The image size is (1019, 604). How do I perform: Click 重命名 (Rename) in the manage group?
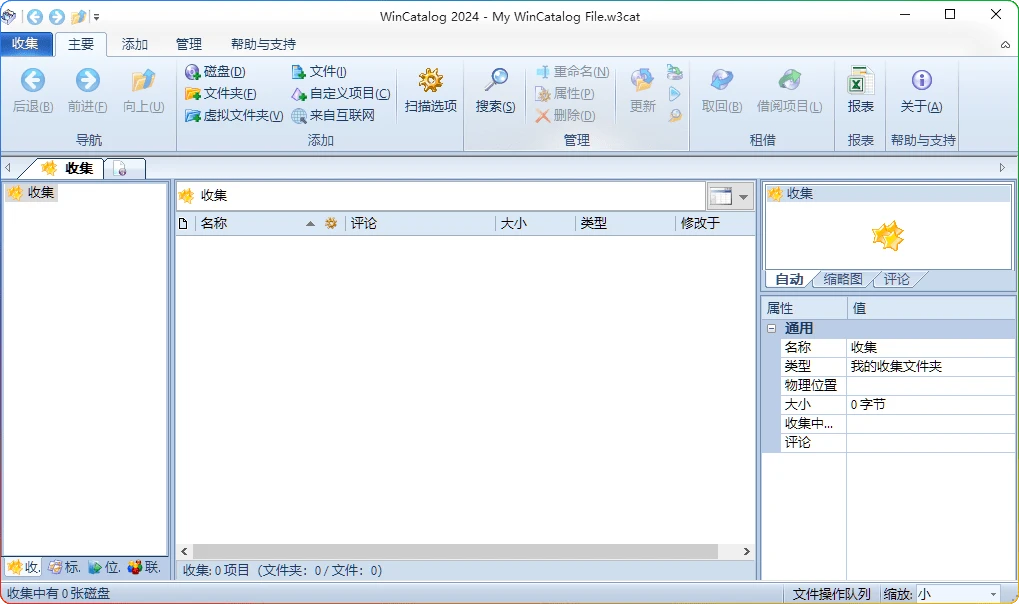(x=573, y=72)
